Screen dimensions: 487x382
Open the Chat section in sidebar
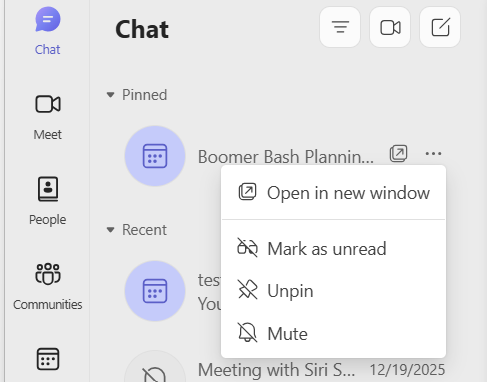click(48, 31)
